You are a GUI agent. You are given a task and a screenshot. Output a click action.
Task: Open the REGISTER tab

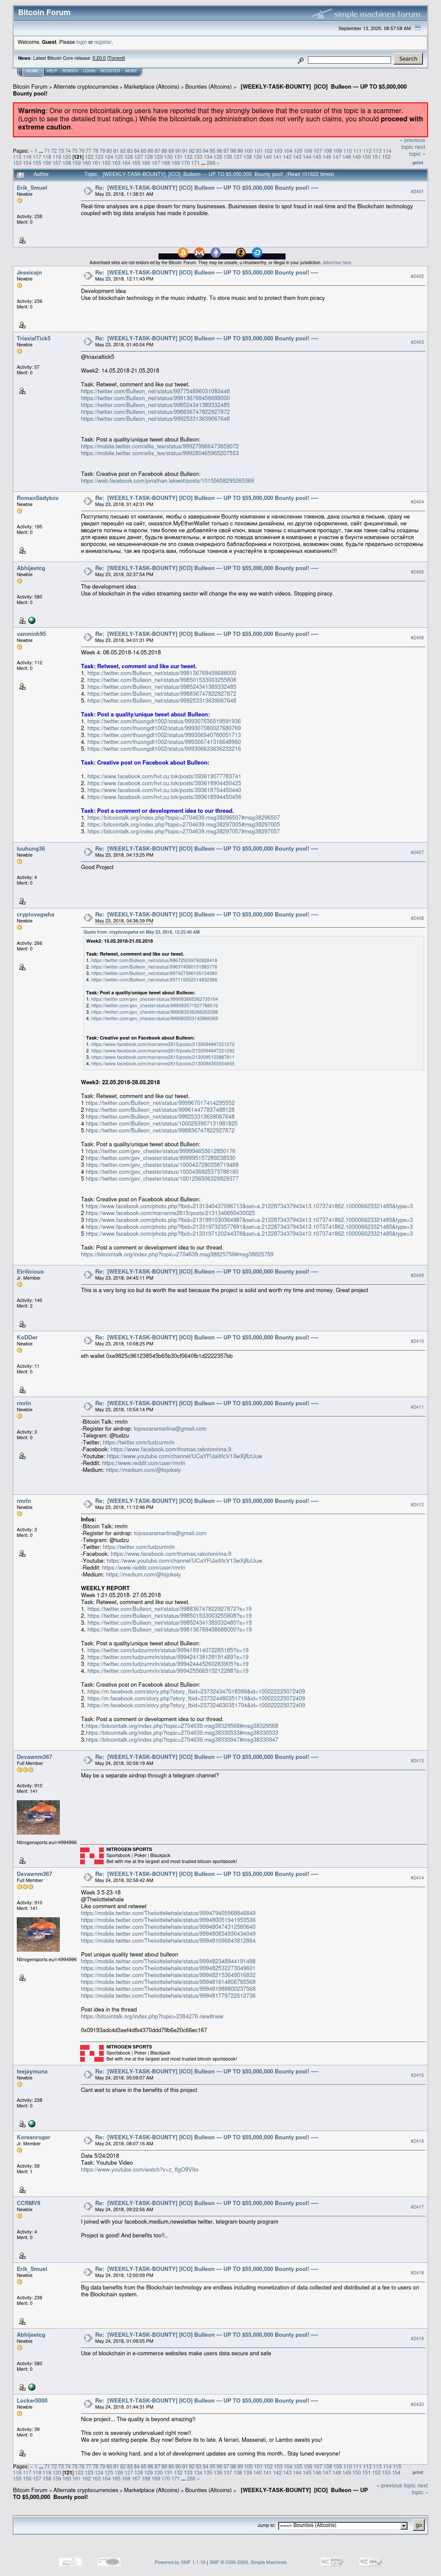[110, 71]
